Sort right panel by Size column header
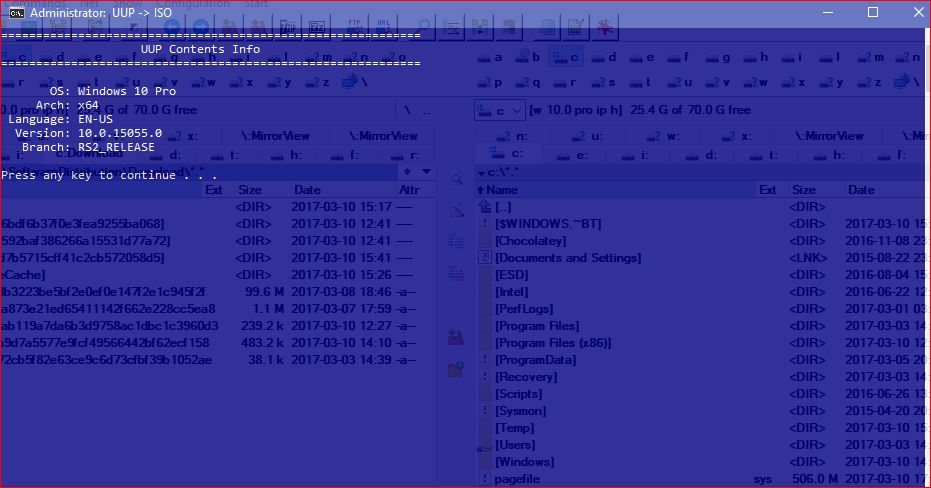The image size is (931, 488). tap(804, 190)
